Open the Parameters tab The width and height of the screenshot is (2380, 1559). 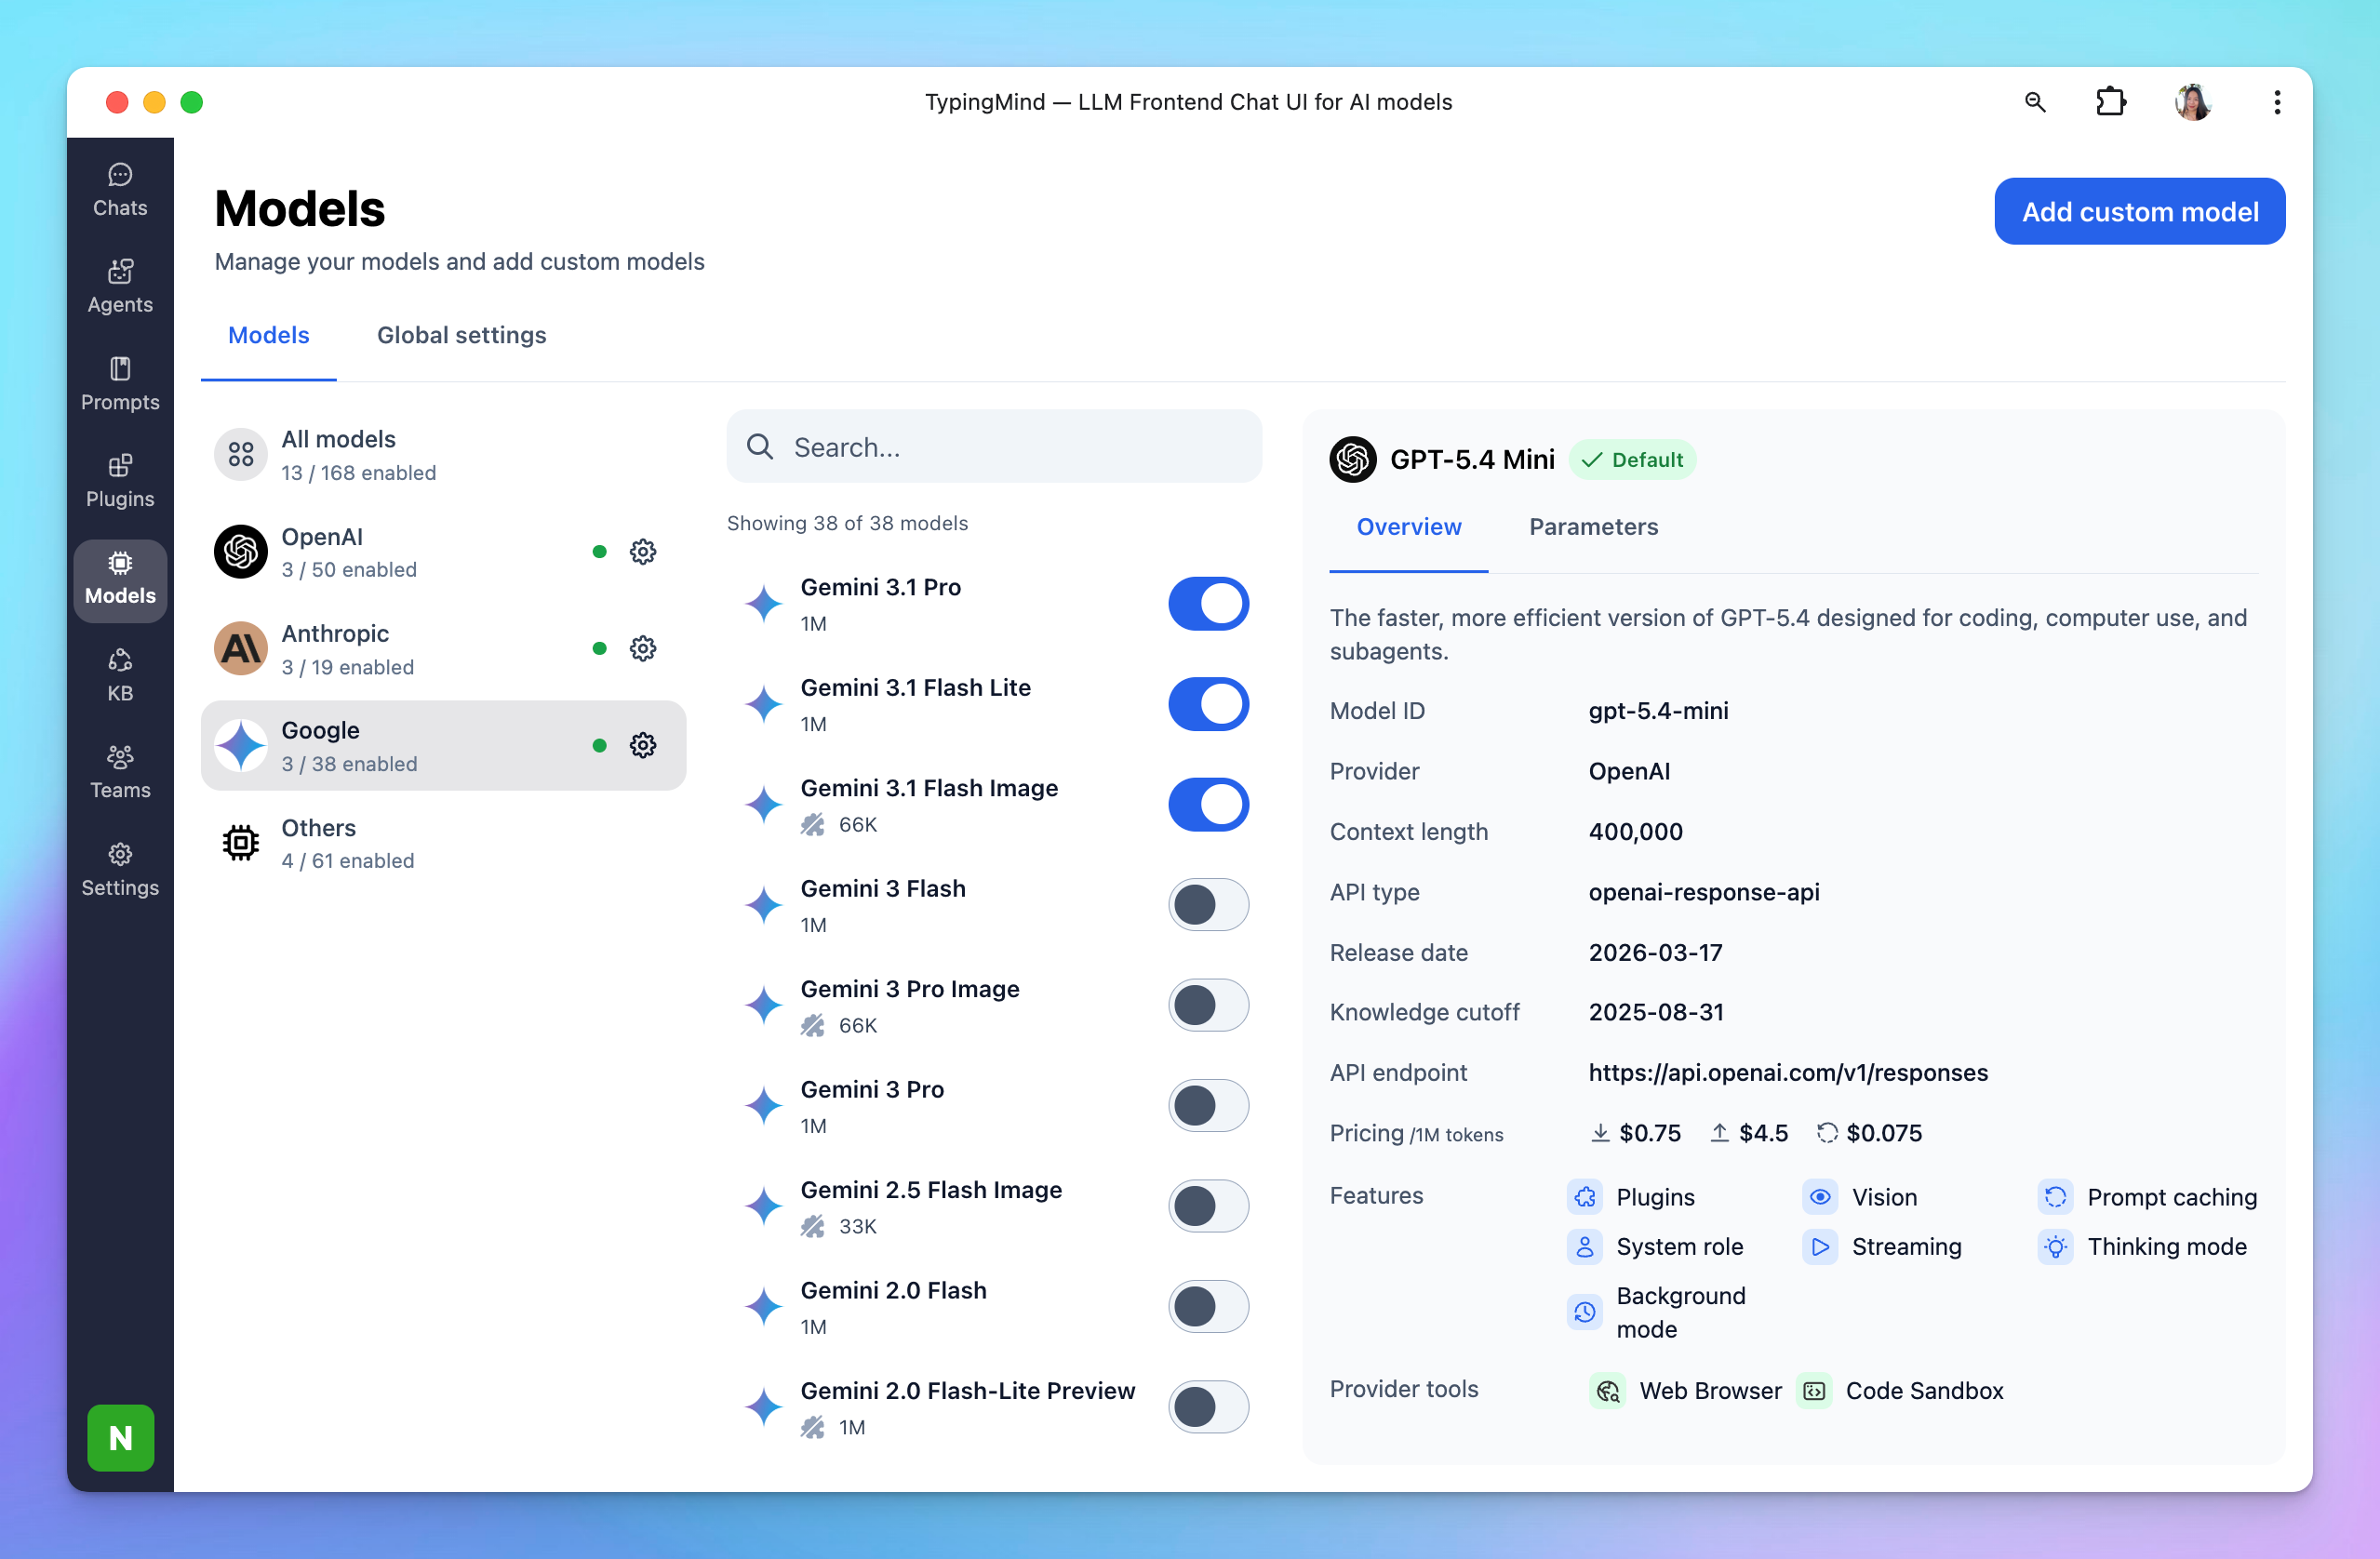coord(1593,527)
